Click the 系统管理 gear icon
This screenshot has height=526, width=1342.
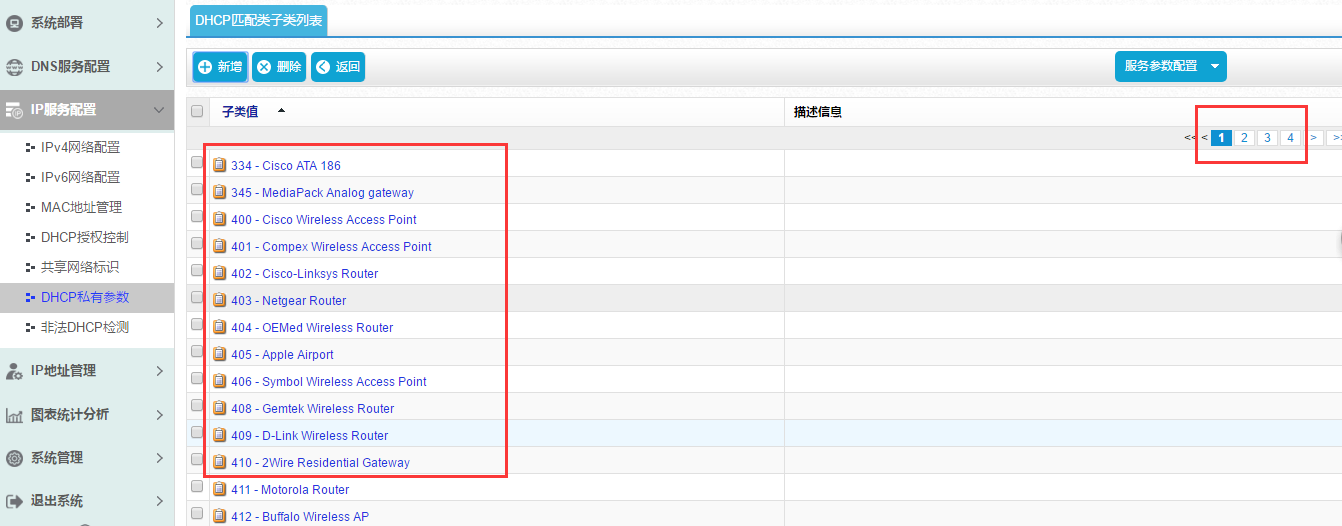(x=14, y=458)
